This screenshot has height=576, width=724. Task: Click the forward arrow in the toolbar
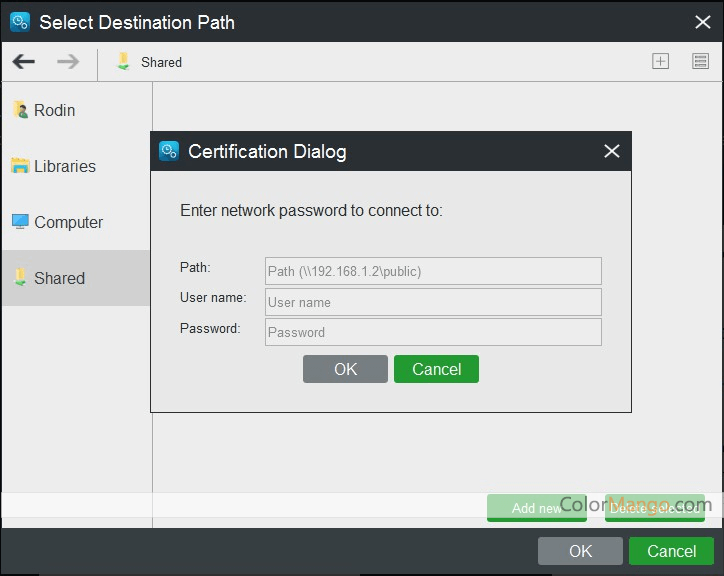coord(68,62)
